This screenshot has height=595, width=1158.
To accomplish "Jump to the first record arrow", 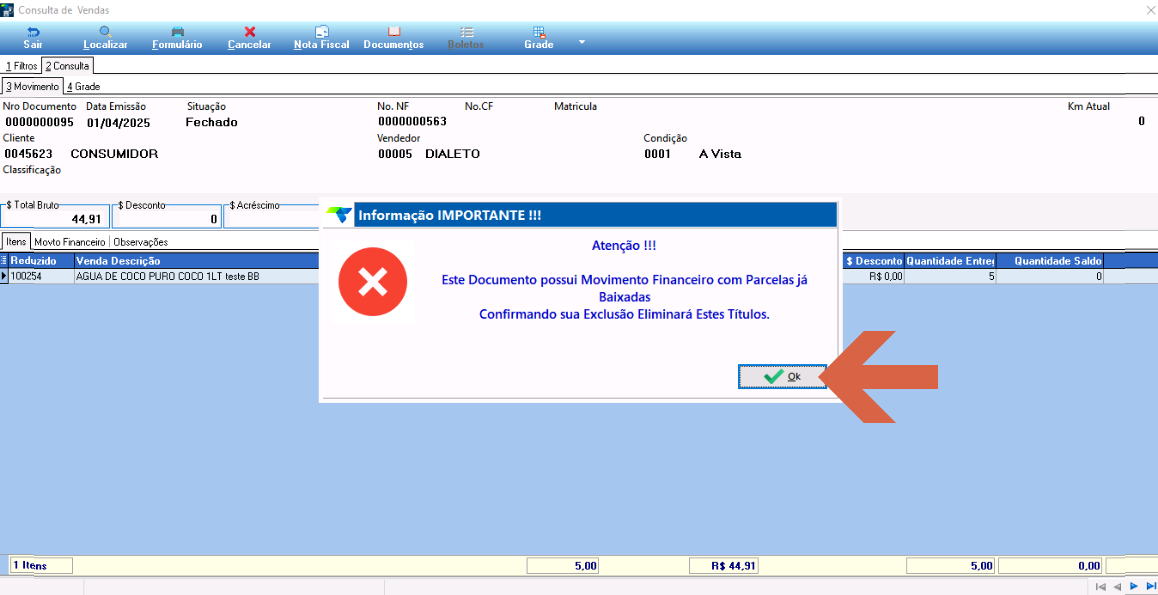I will [x=1100, y=586].
